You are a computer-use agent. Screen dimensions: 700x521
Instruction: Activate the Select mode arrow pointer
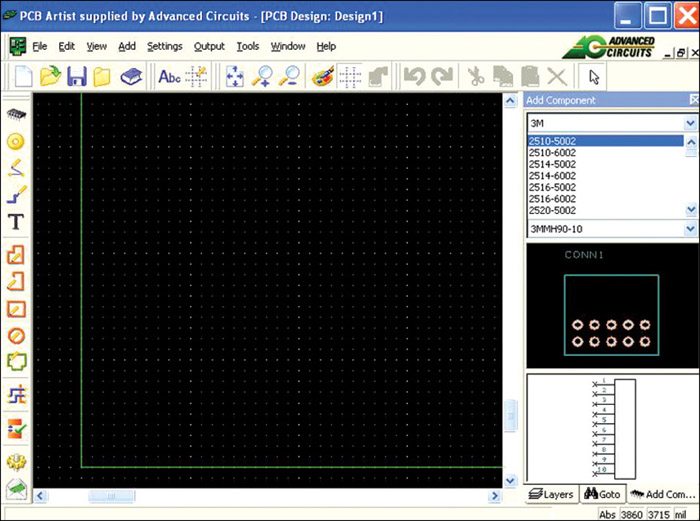(x=593, y=76)
